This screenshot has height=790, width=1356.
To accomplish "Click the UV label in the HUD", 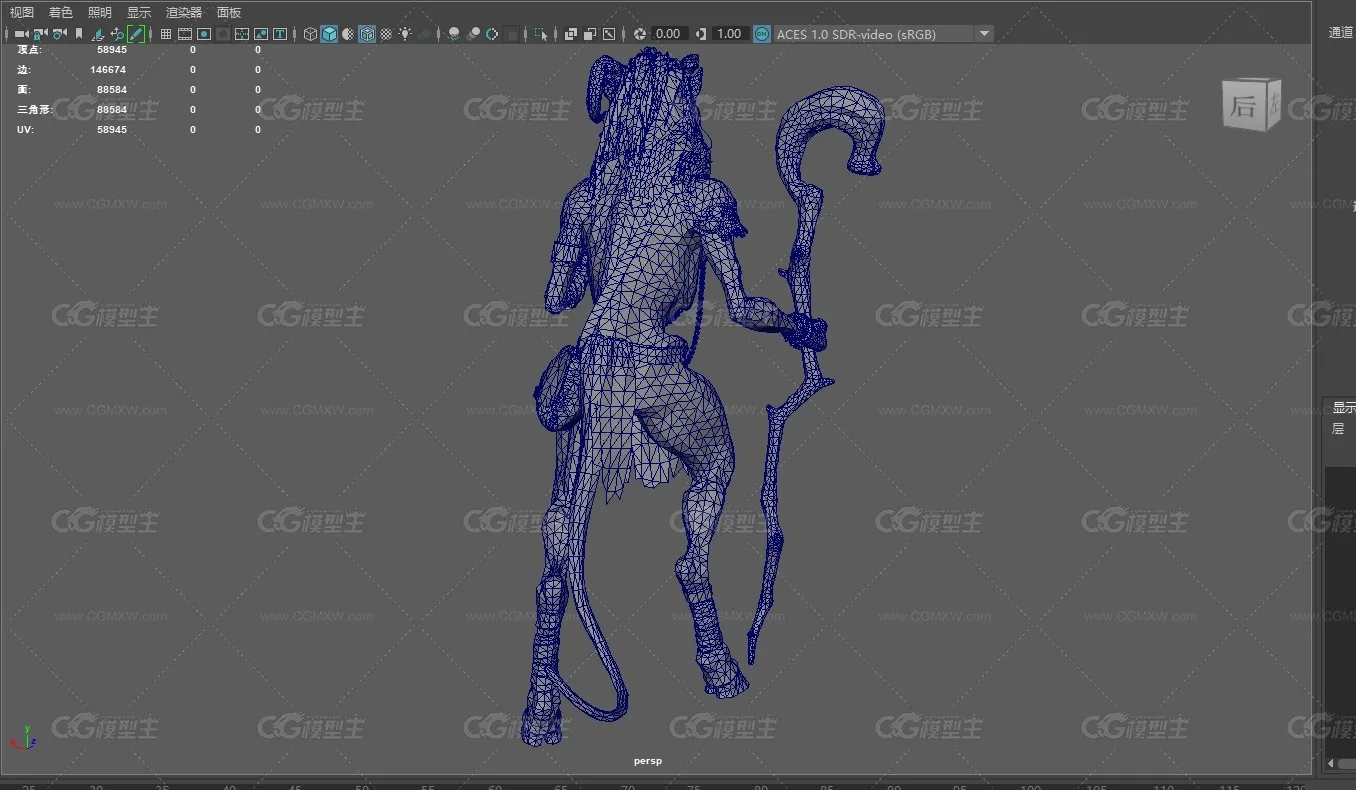I will click(x=25, y=130).
